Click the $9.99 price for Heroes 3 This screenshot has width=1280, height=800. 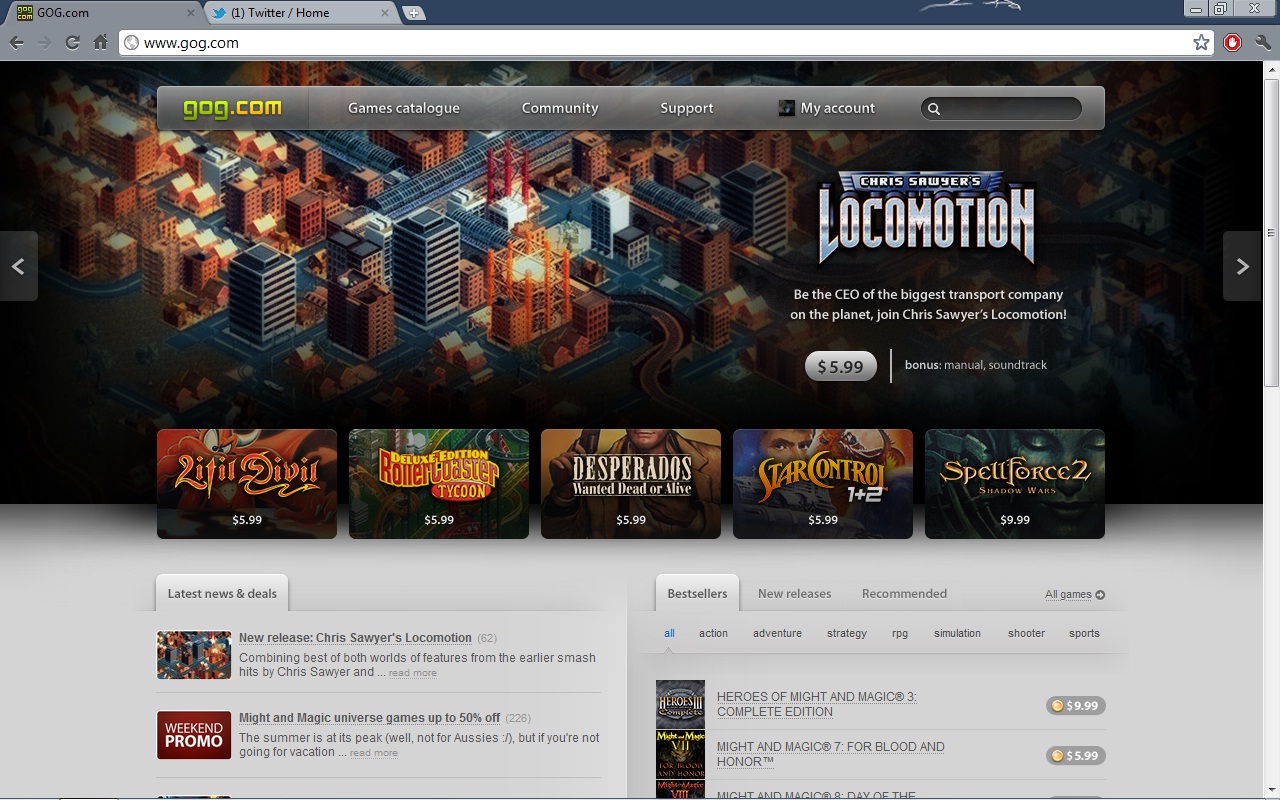[1075, 706]
